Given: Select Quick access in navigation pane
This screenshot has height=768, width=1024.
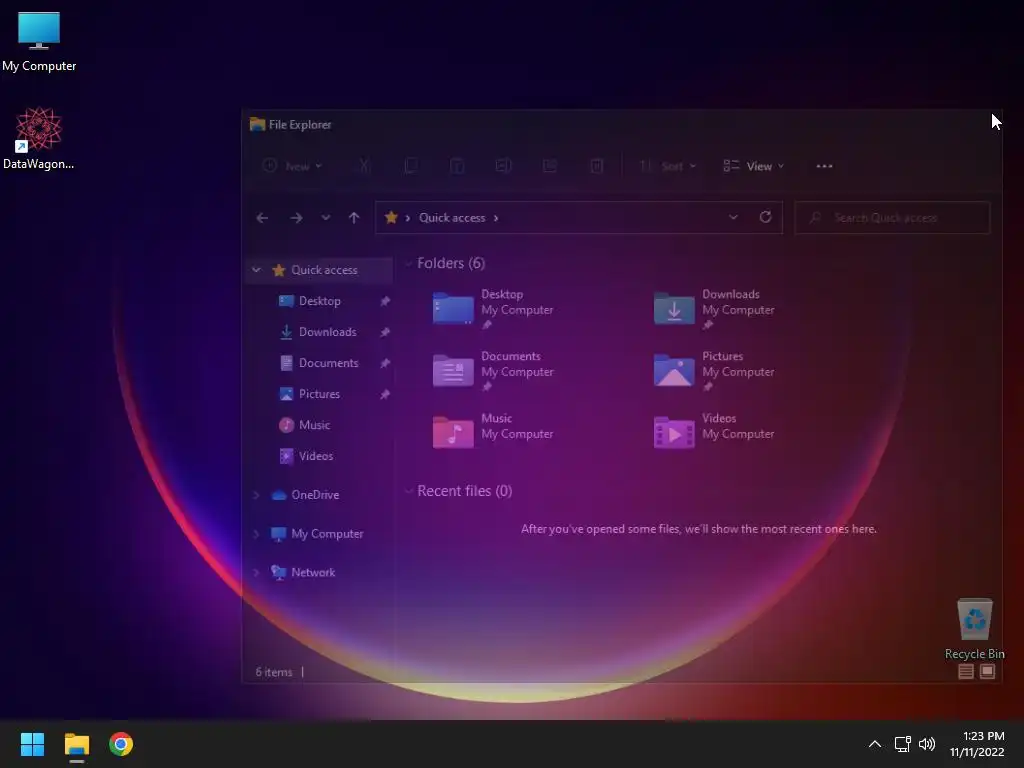Looking at the screenshot, I should [x=324, y=270].
